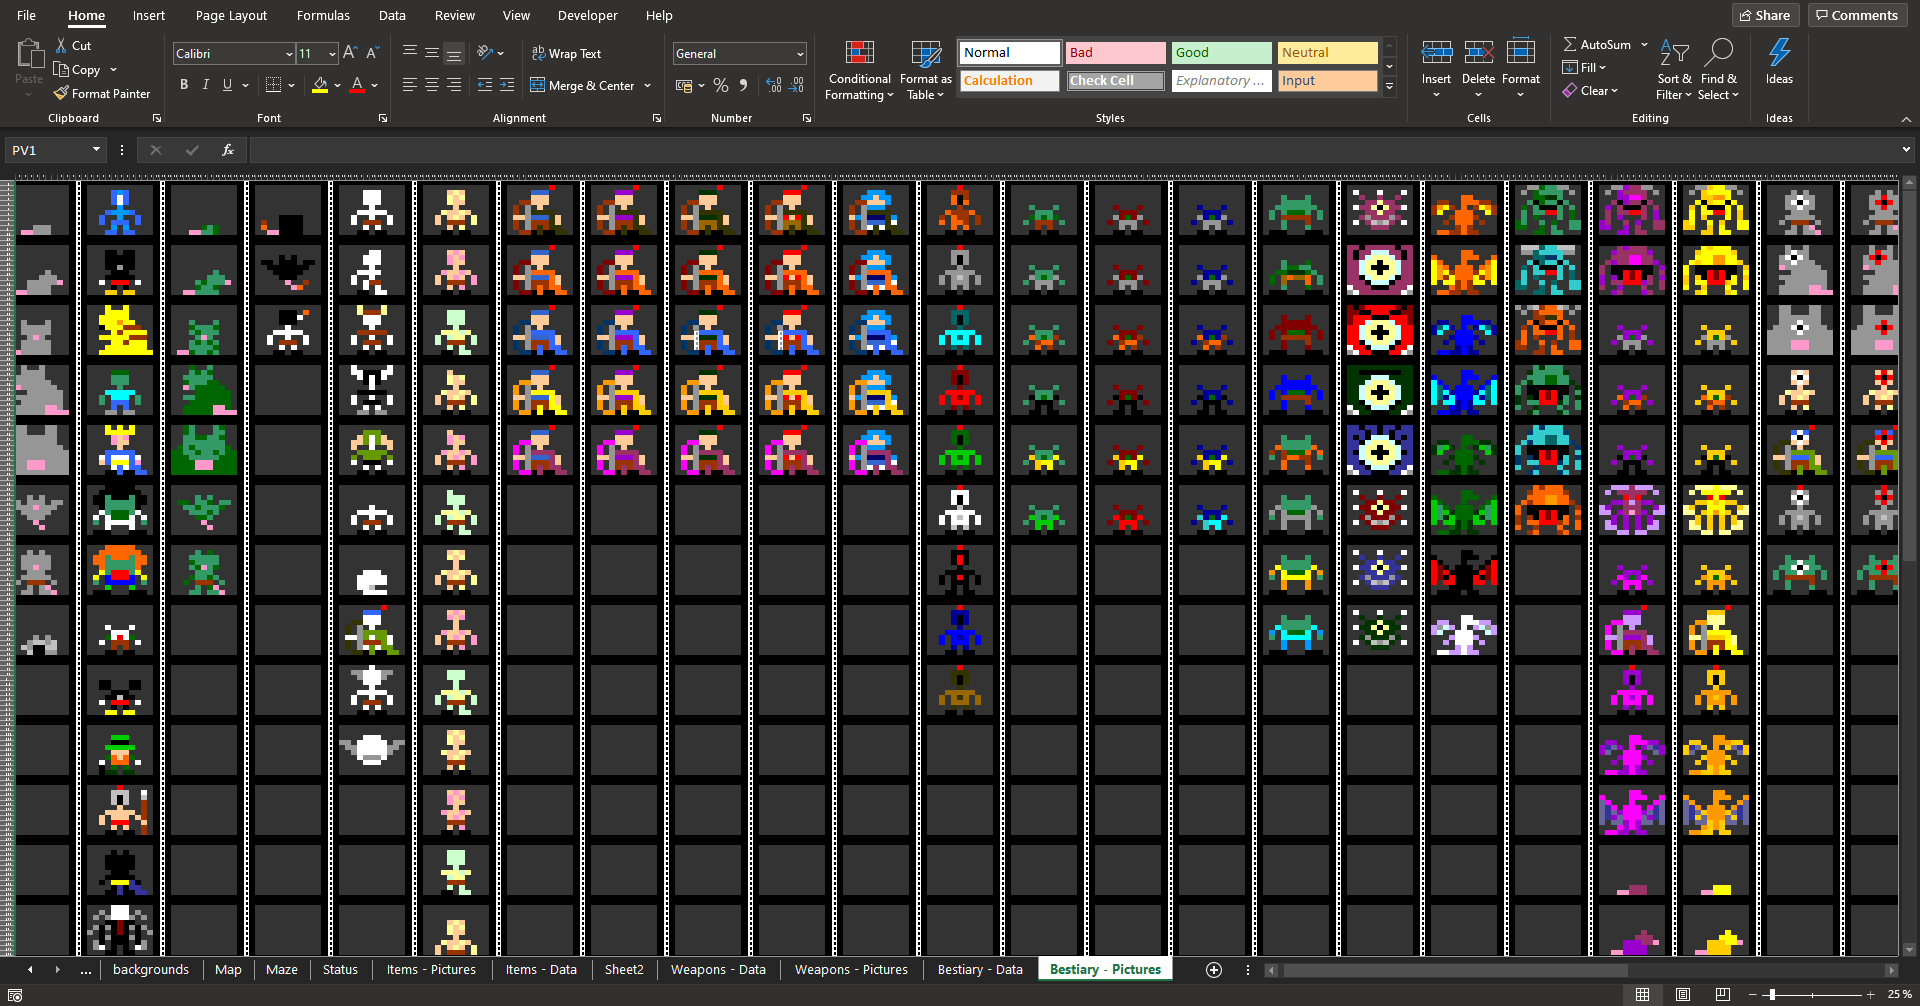Apply the yellow Fill Color
This screenshot has height=1006, width=1920.
pos(320,85)
